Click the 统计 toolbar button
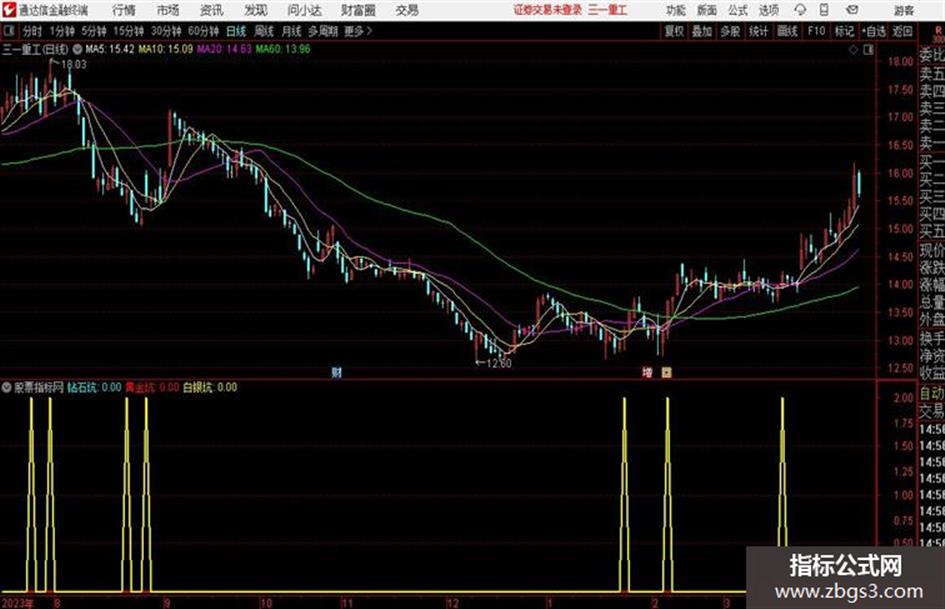This screenshot has width=945, height=609. [x=758, y=31]
